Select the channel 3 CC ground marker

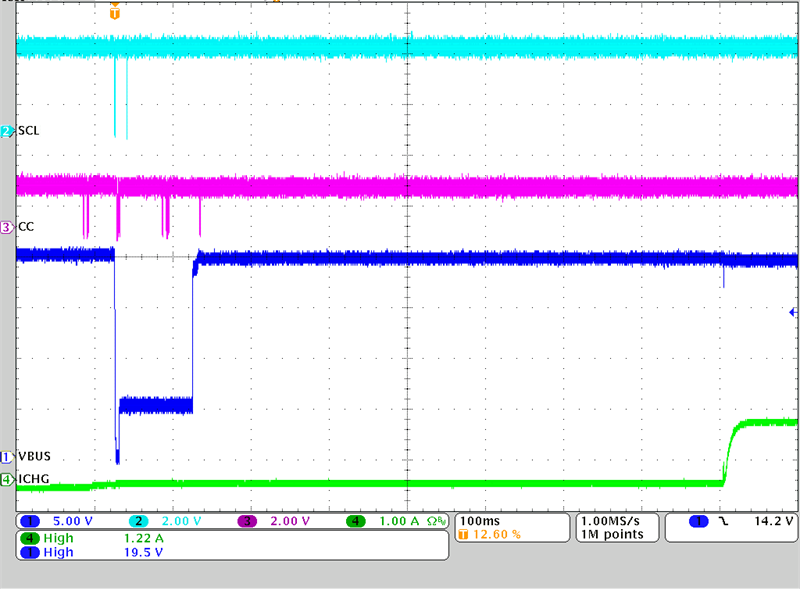click(x=7, y=227)
